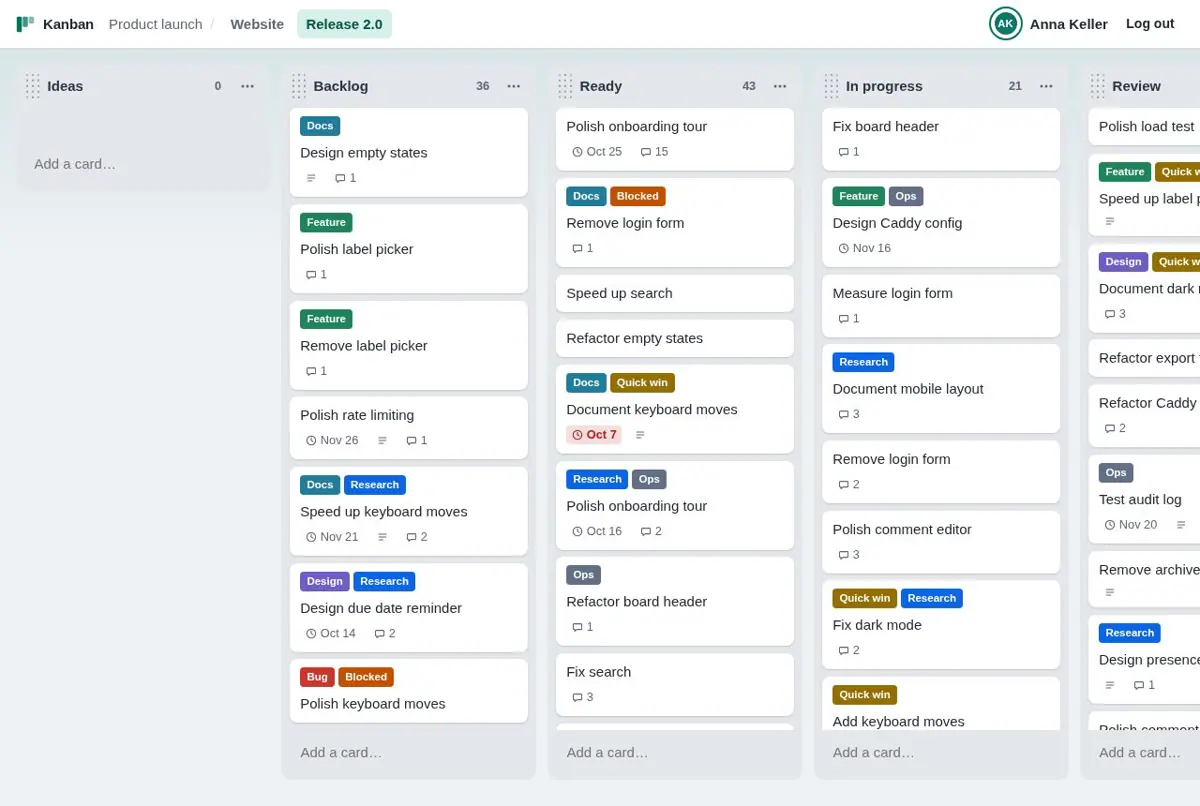Expand the Ready column options menu
This screenshot has width=1200, height=806.
(x=780, y=86)
